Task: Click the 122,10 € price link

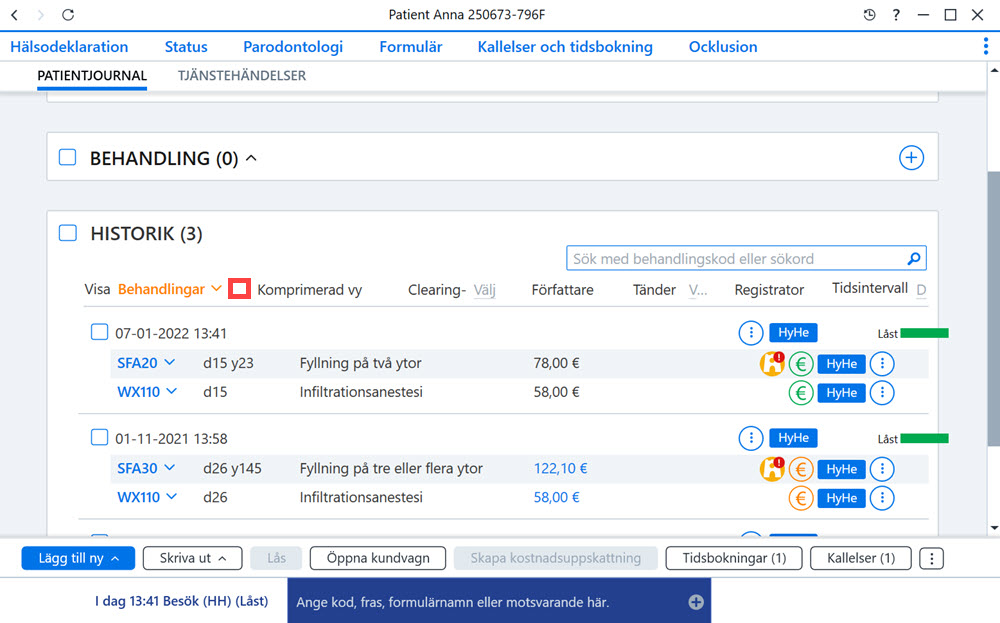Action: [x=561, y=469]
